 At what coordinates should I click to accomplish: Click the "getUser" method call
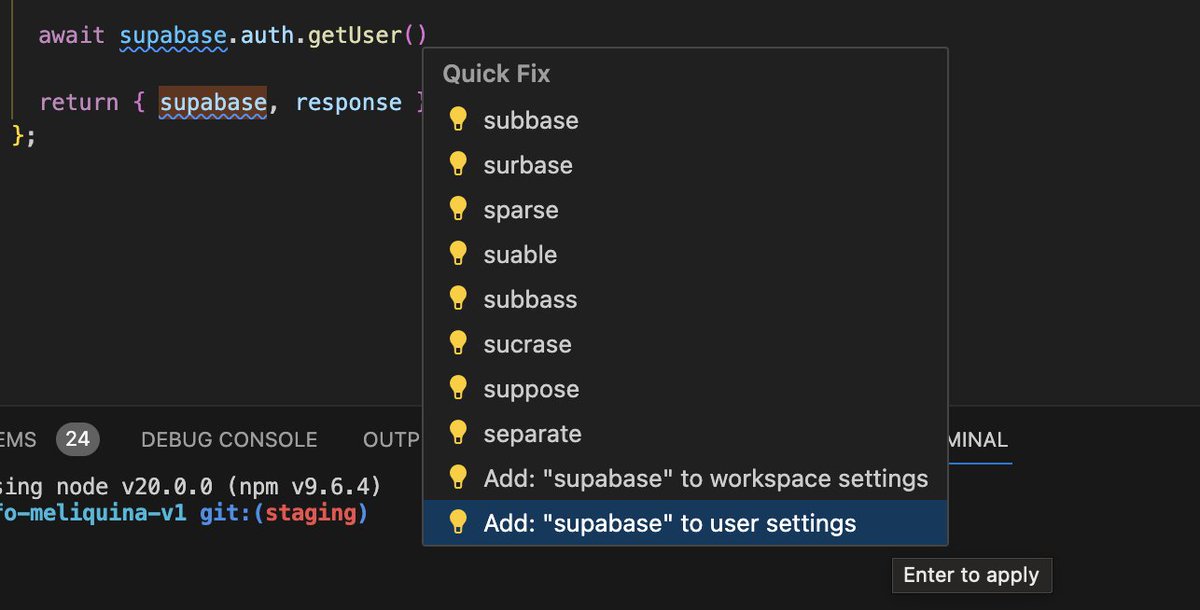click(x=354, y=37)
